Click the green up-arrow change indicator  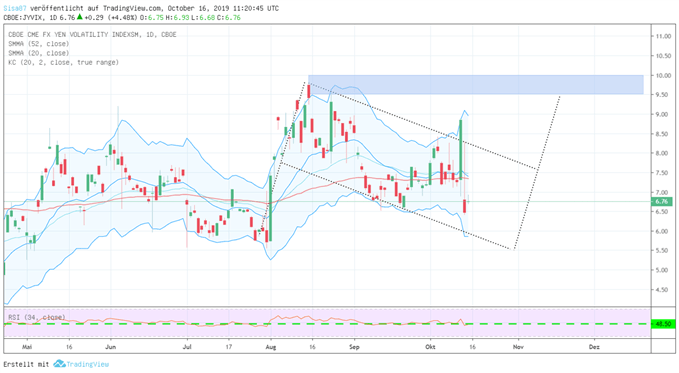pos(80,17)
